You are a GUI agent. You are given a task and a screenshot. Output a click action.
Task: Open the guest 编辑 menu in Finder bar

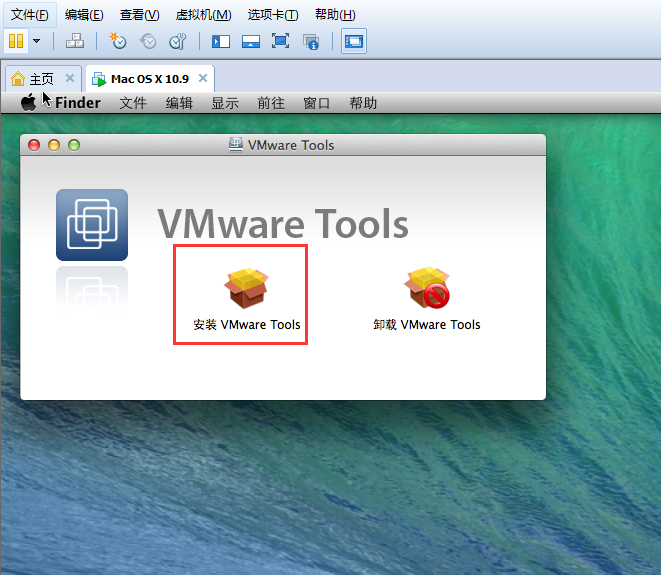click(x=179, y=103)
